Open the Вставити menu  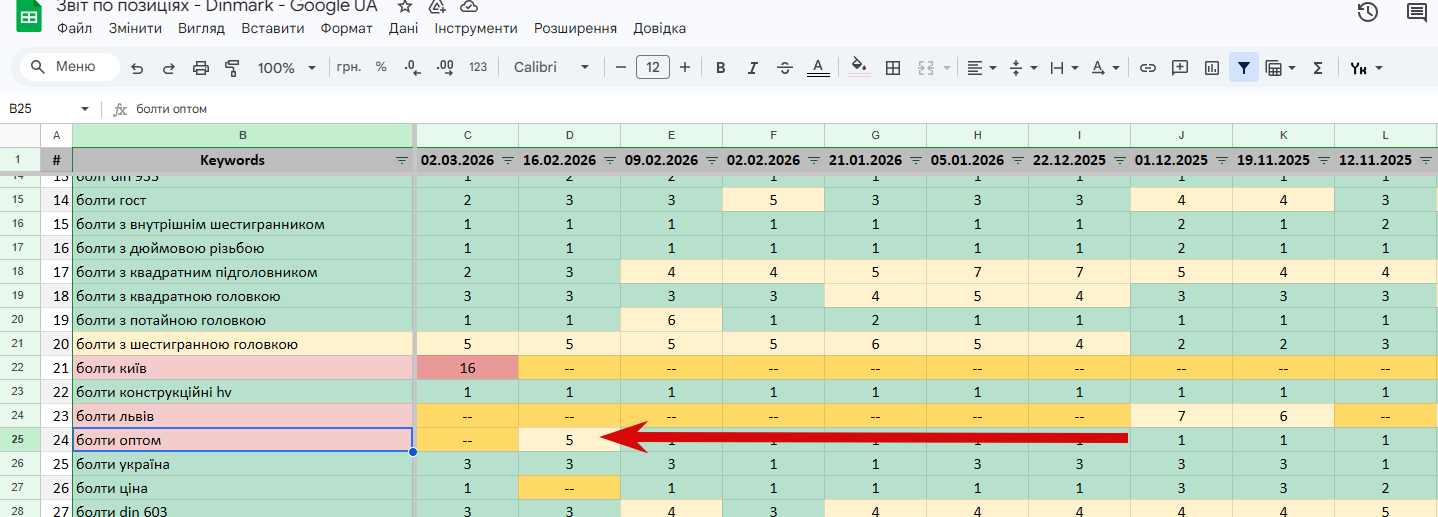273,28
